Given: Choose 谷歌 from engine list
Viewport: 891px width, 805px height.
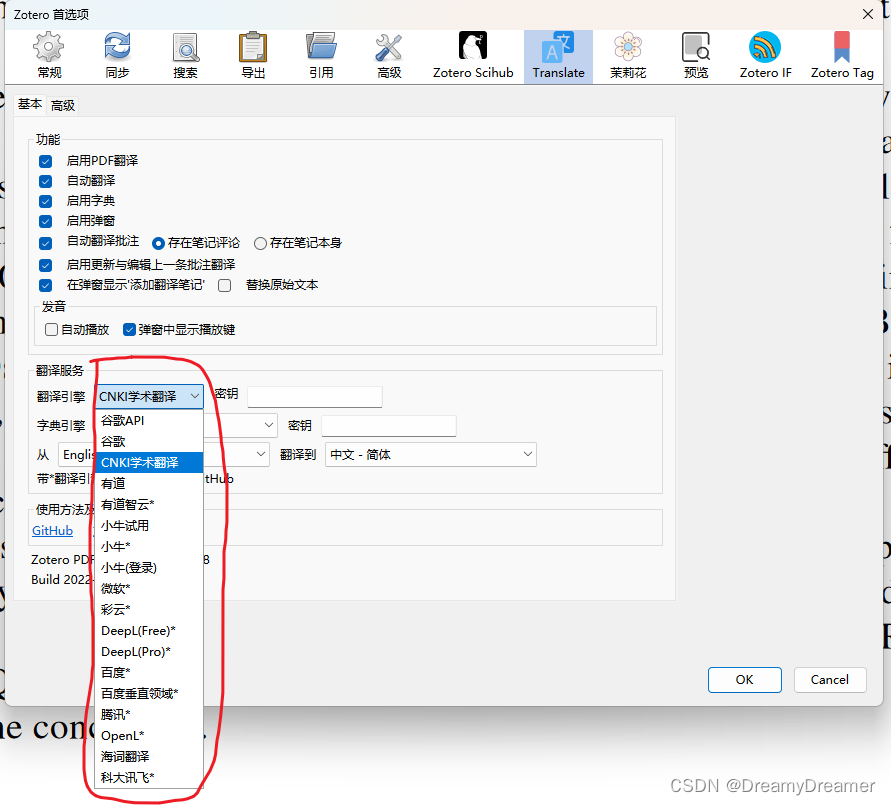Looking at the screenshot, I should coord(149,441).
